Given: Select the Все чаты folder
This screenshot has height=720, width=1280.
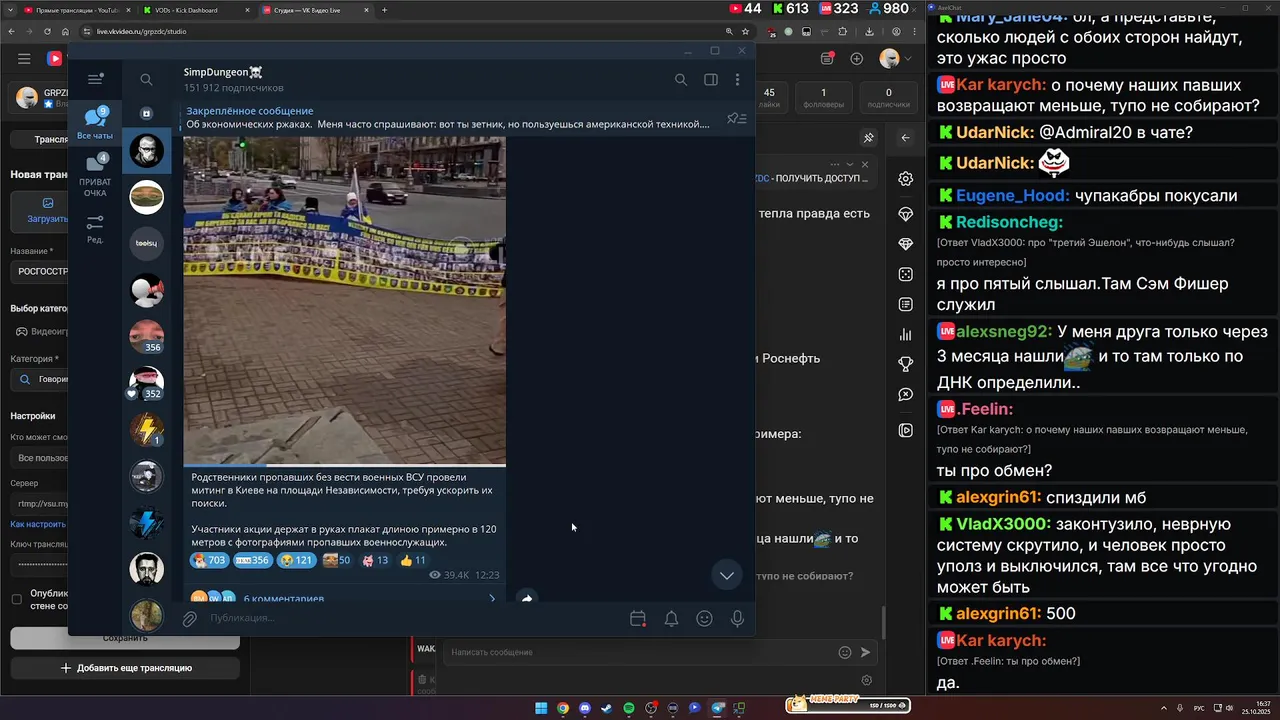Looking at the screenshot, I should pyautogui.click(x=95, y=123).
